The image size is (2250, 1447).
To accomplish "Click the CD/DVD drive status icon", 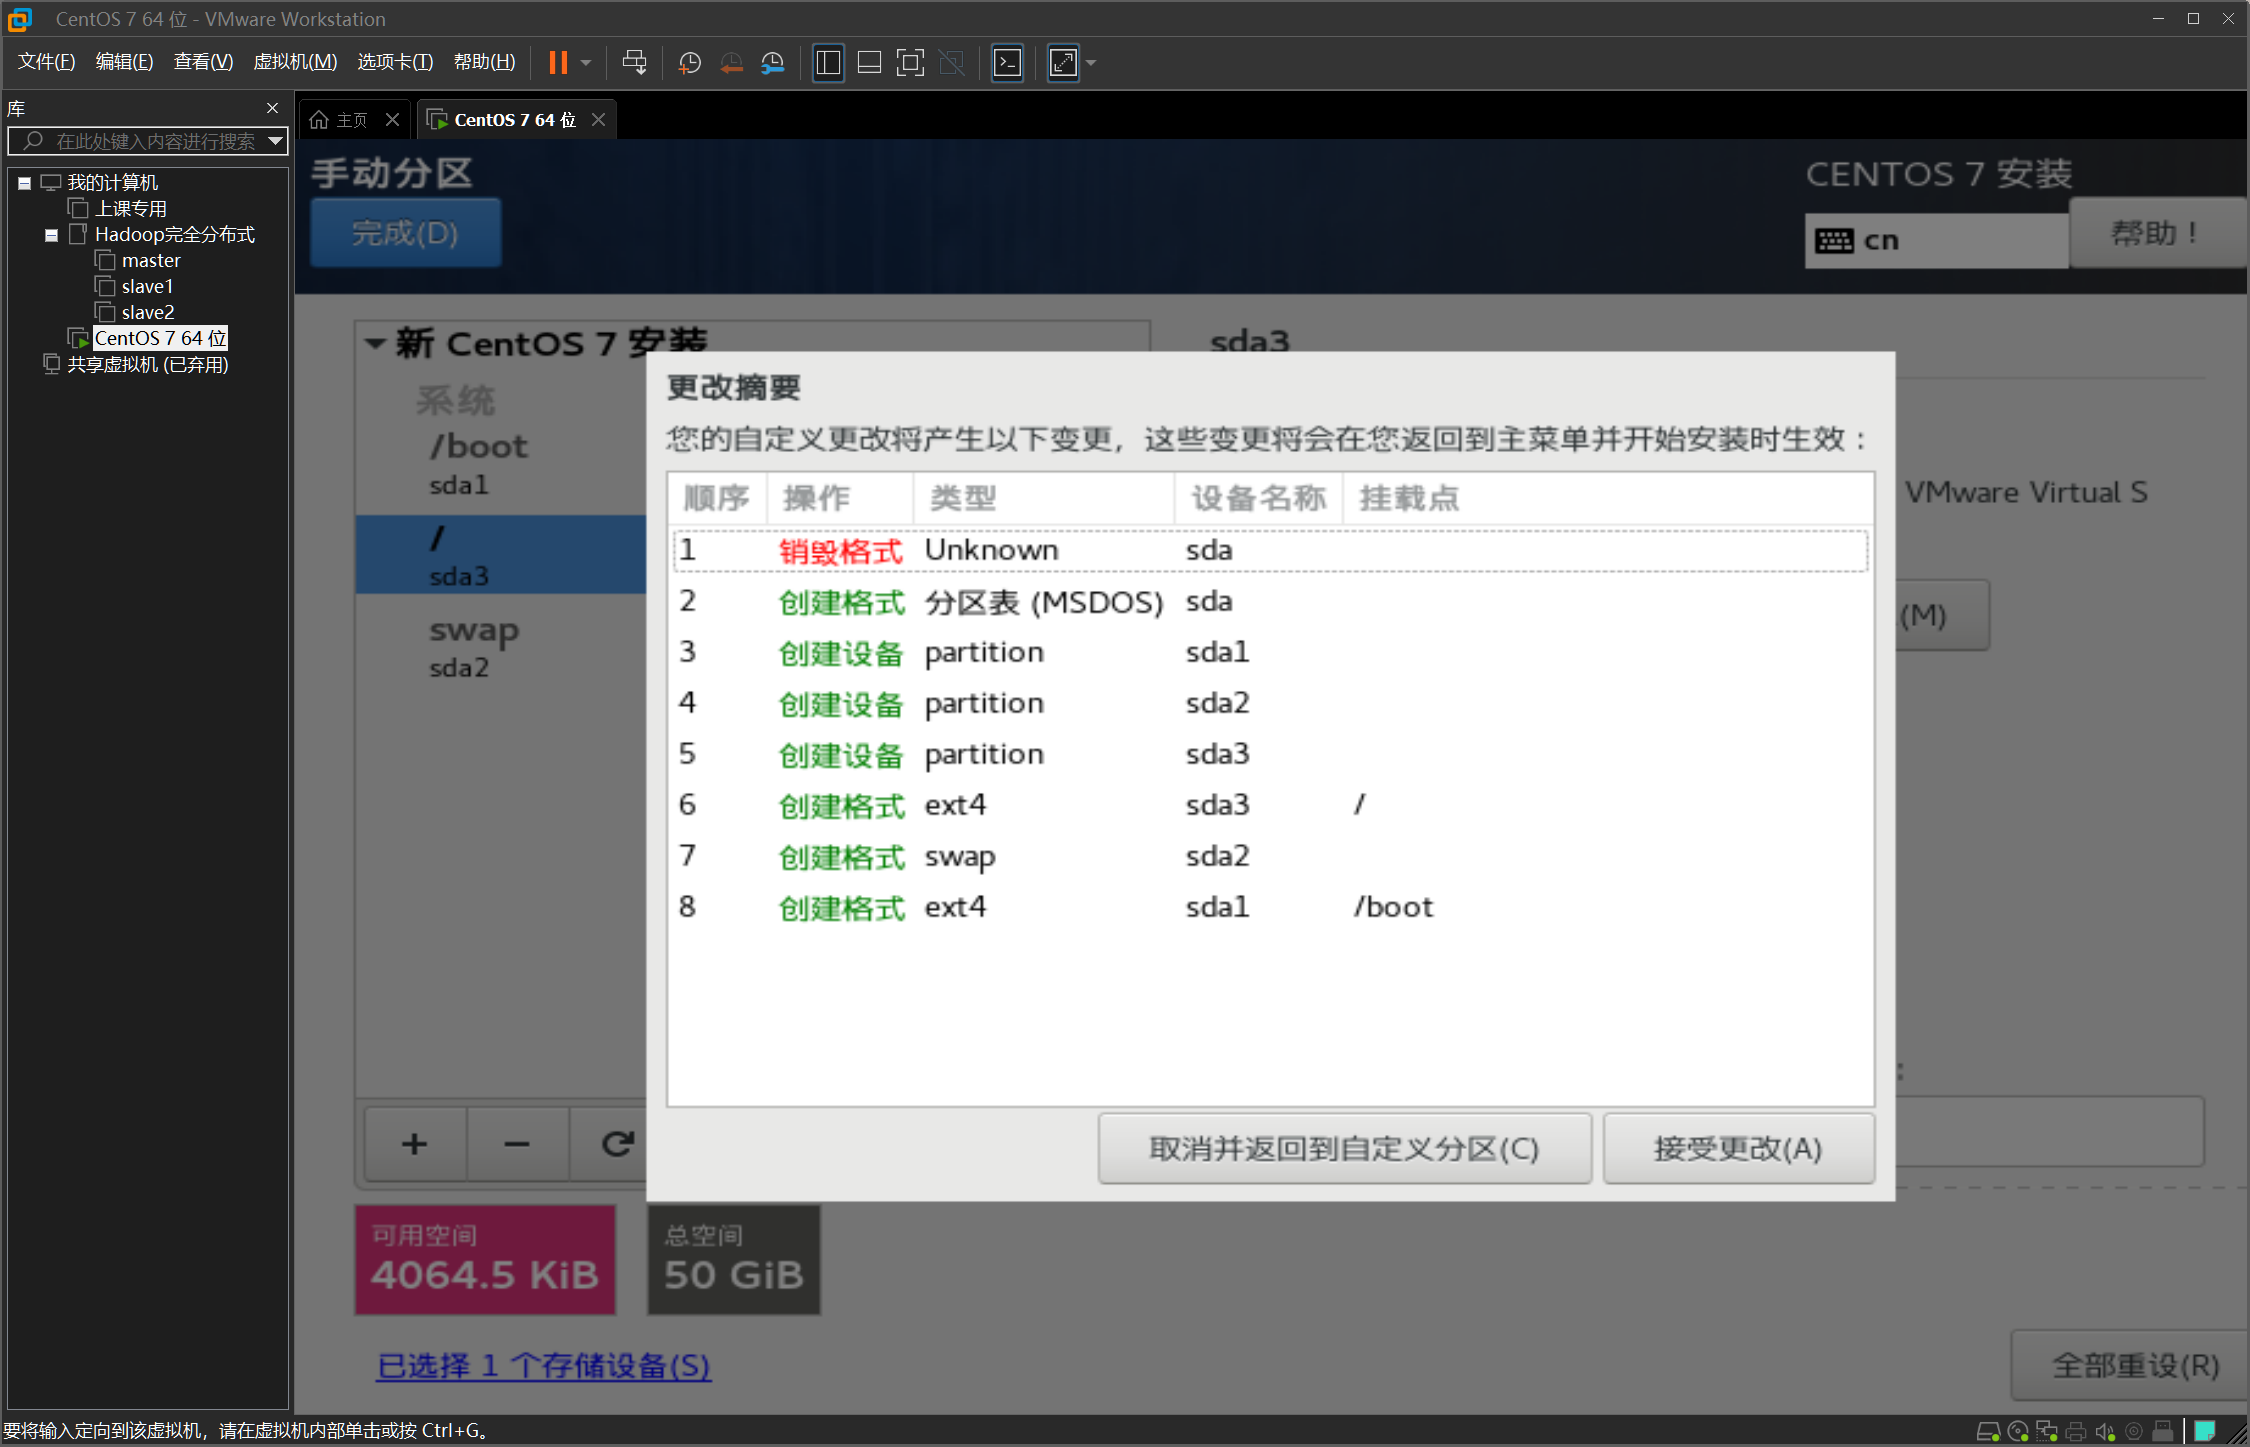I will coord(2018,1432).
